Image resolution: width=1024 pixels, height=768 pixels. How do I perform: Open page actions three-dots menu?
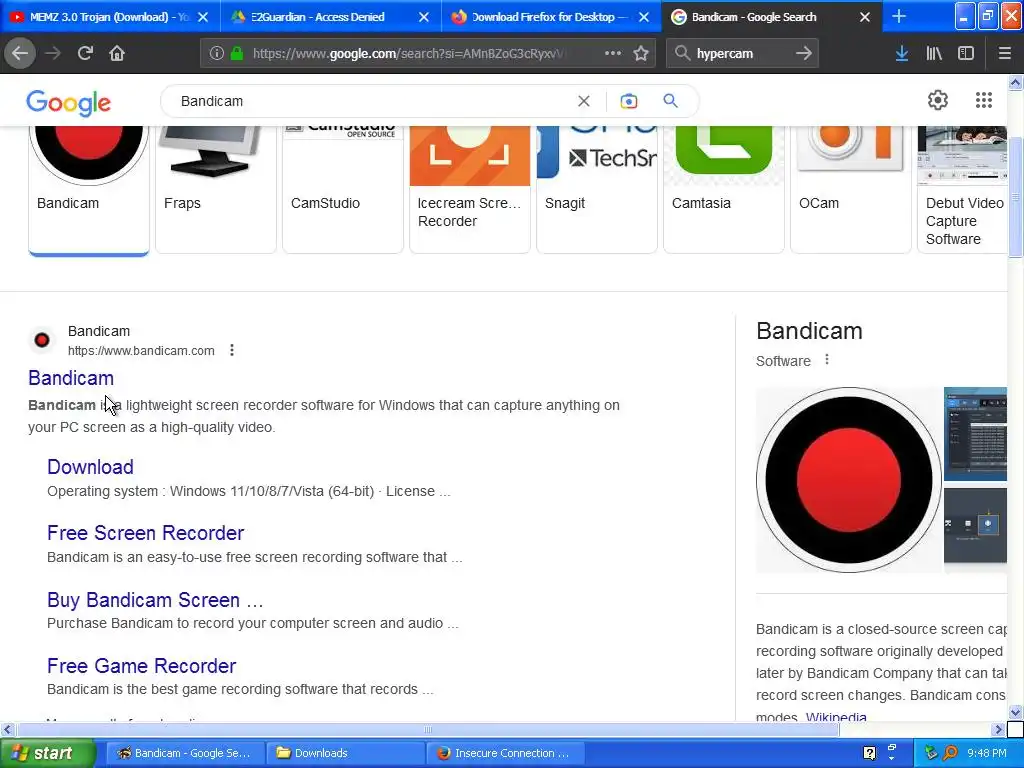point(613,53)
